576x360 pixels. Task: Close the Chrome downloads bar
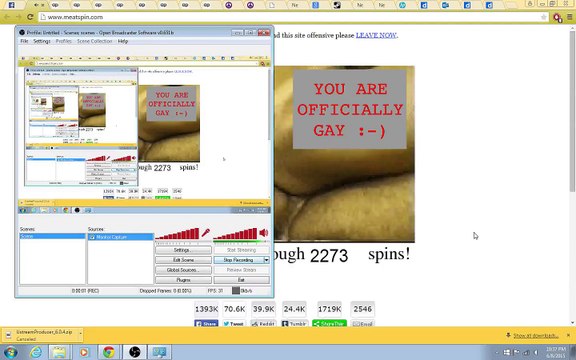point(568,335)
